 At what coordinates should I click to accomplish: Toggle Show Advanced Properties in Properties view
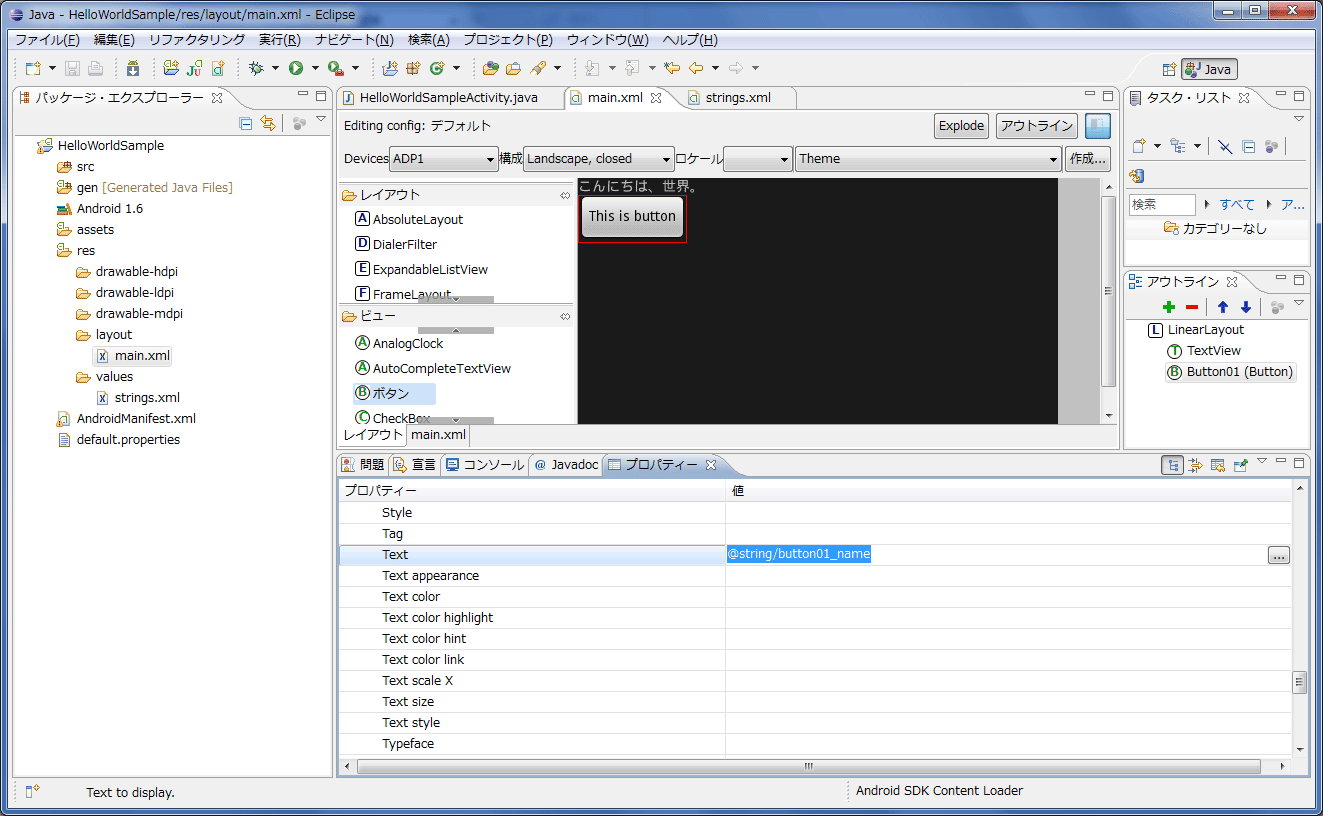pyautogui.click(x=1194, y=465)
